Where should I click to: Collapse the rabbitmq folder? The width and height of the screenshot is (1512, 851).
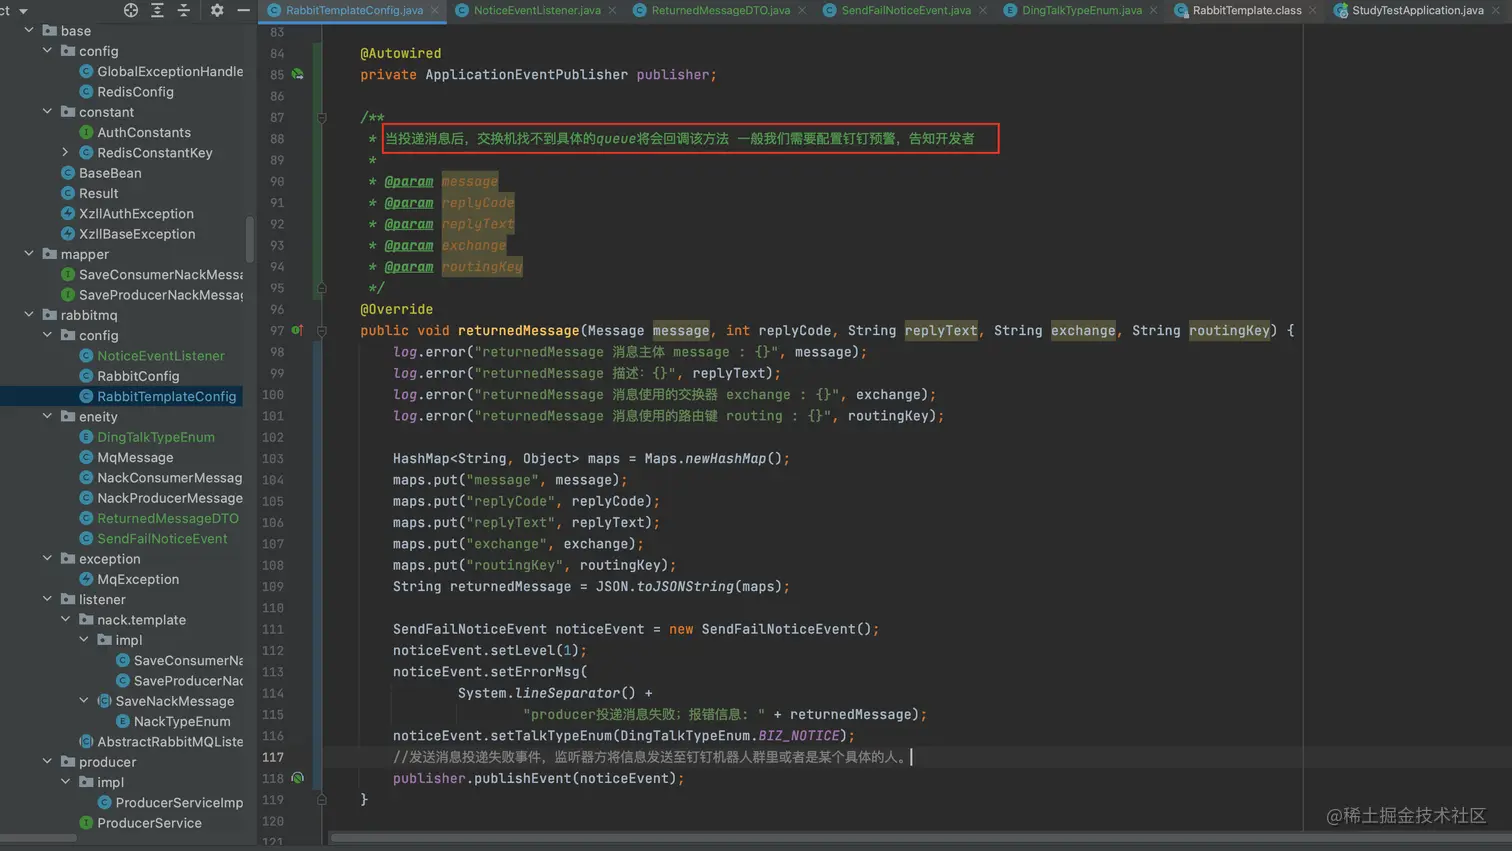(29, 315)
